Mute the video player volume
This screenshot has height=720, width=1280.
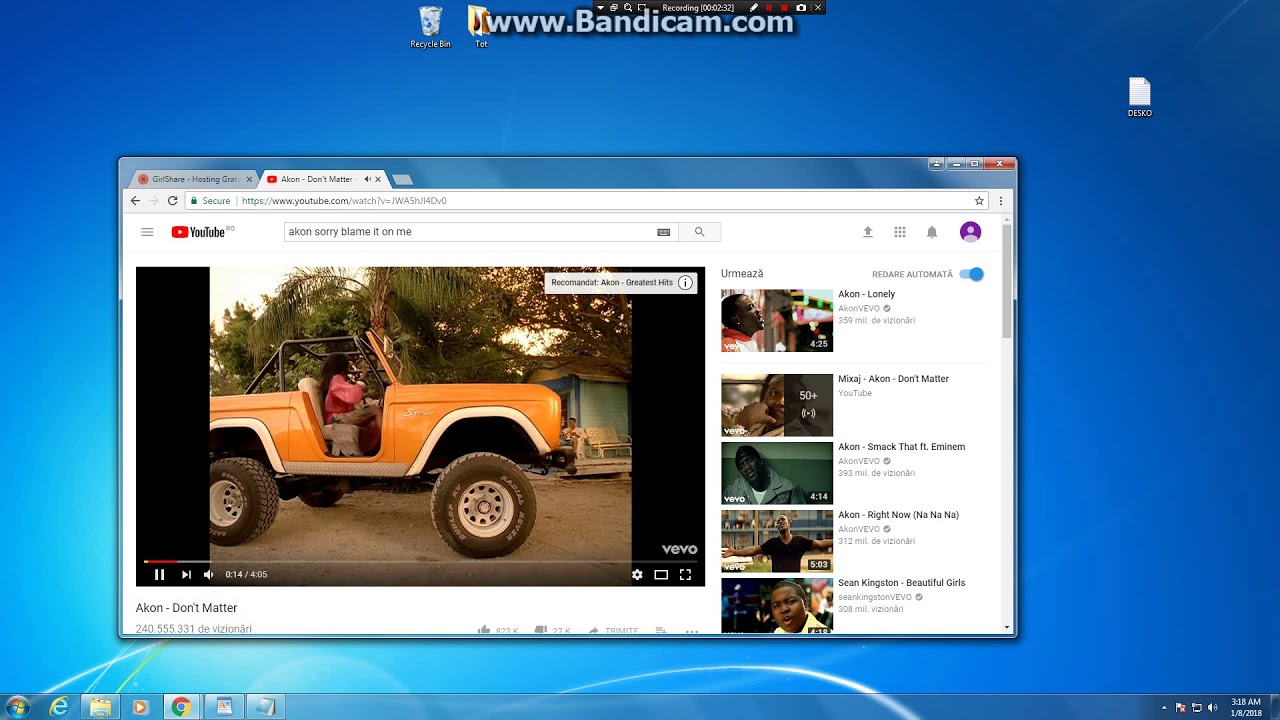(x=208, y=575)
